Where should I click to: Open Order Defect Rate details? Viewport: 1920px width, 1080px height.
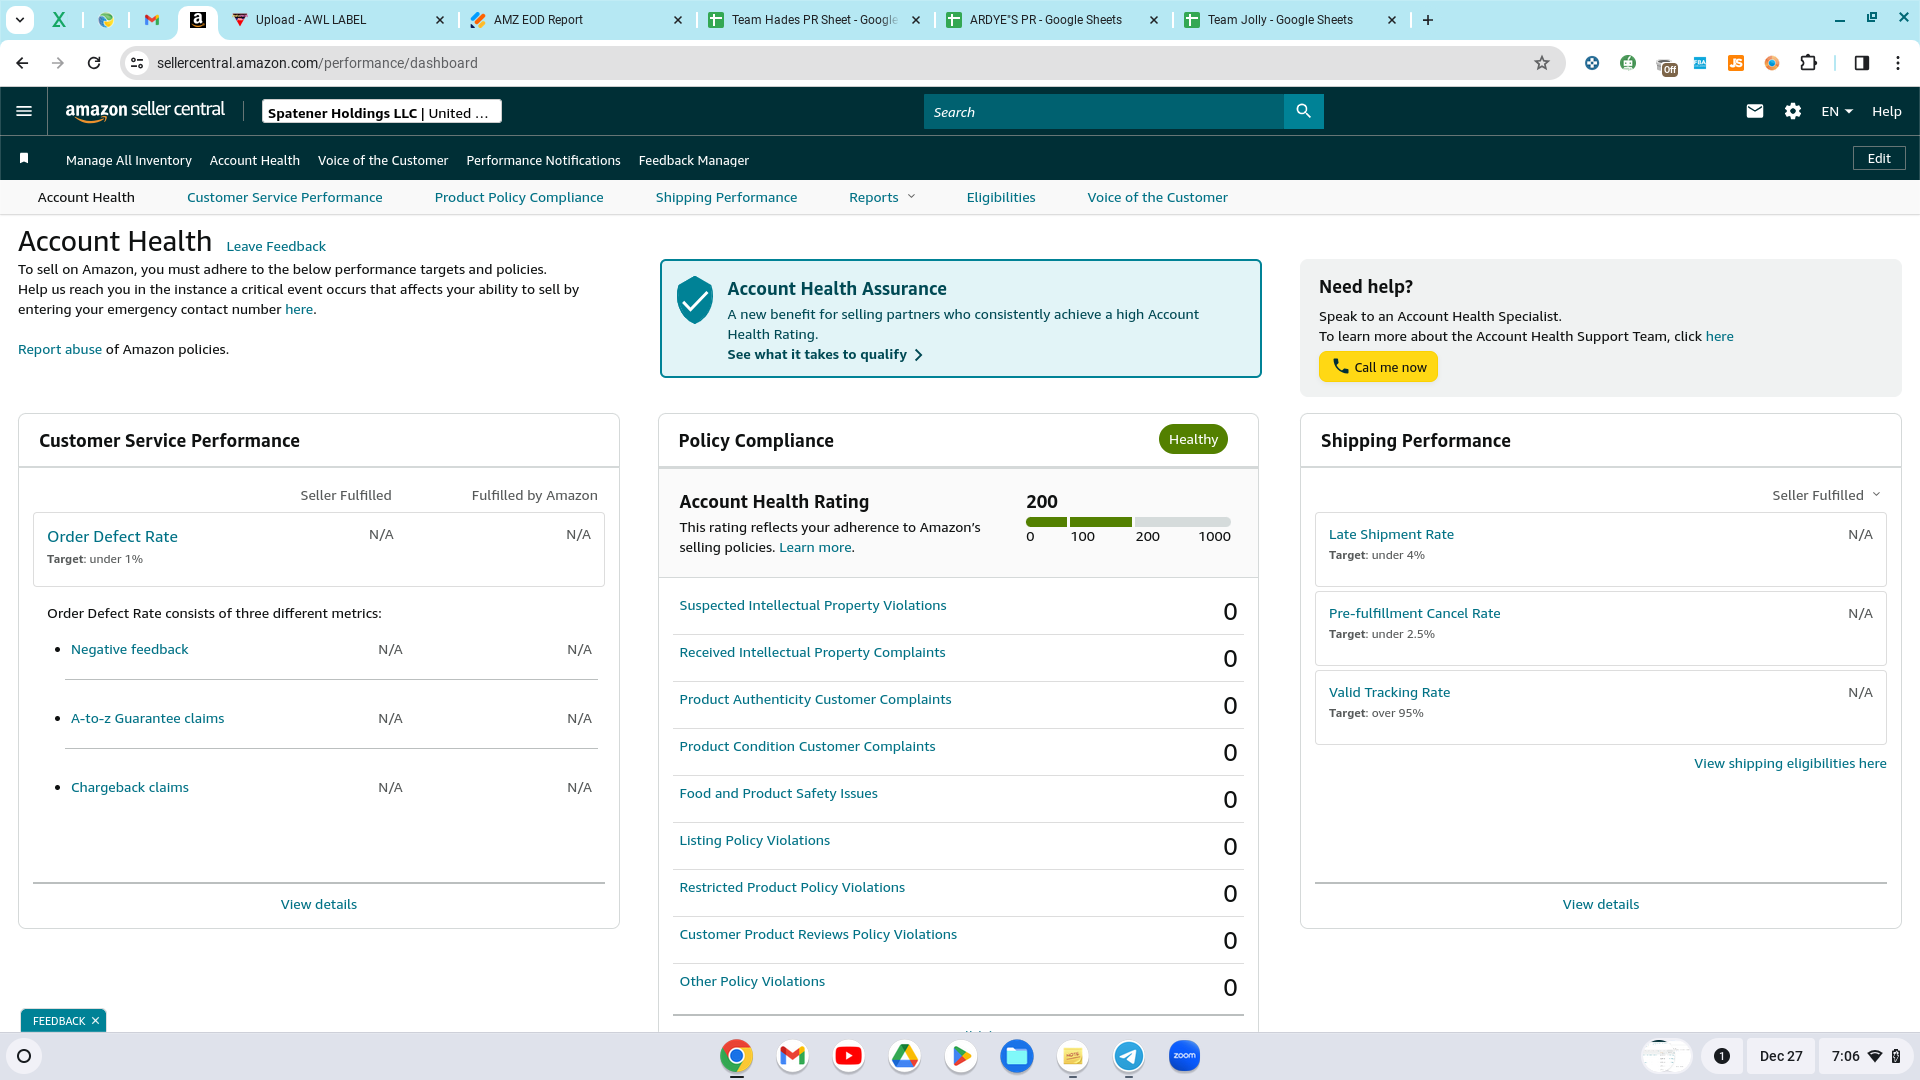(x=112, y=536)
